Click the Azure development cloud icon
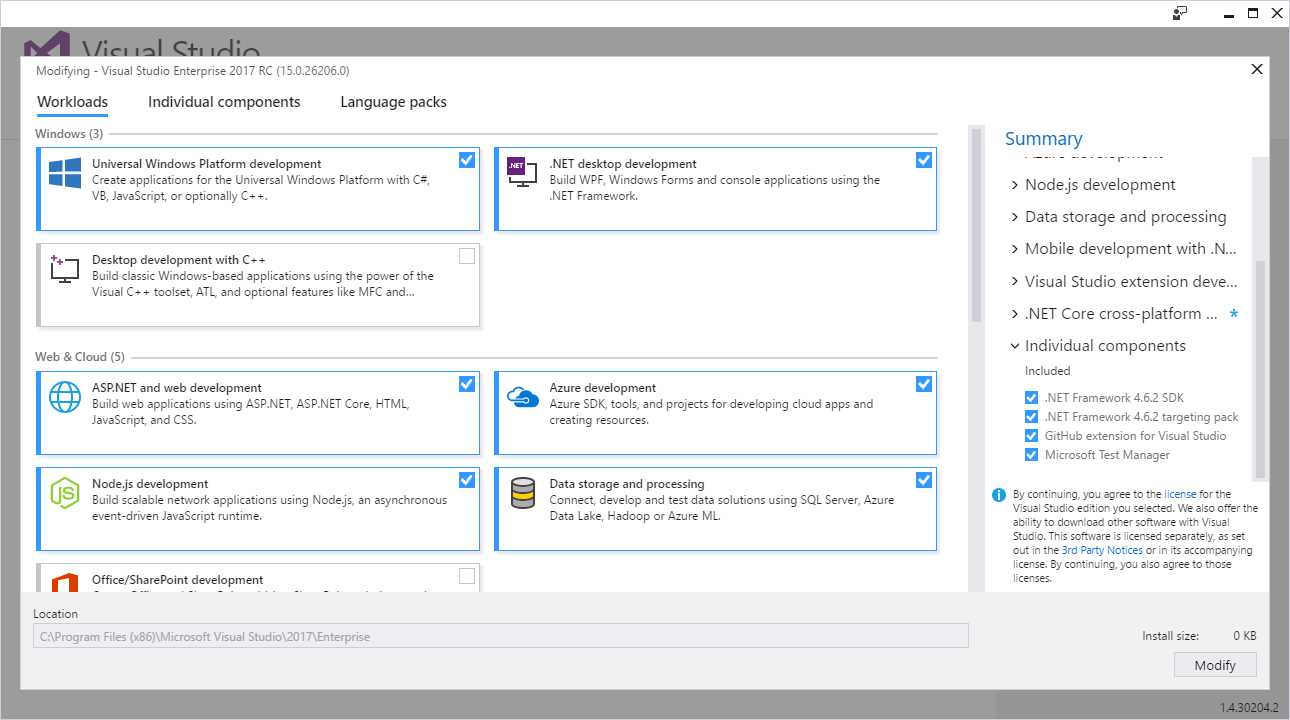The height and width of the screenshot is (720, 1290). pos(521,396)
